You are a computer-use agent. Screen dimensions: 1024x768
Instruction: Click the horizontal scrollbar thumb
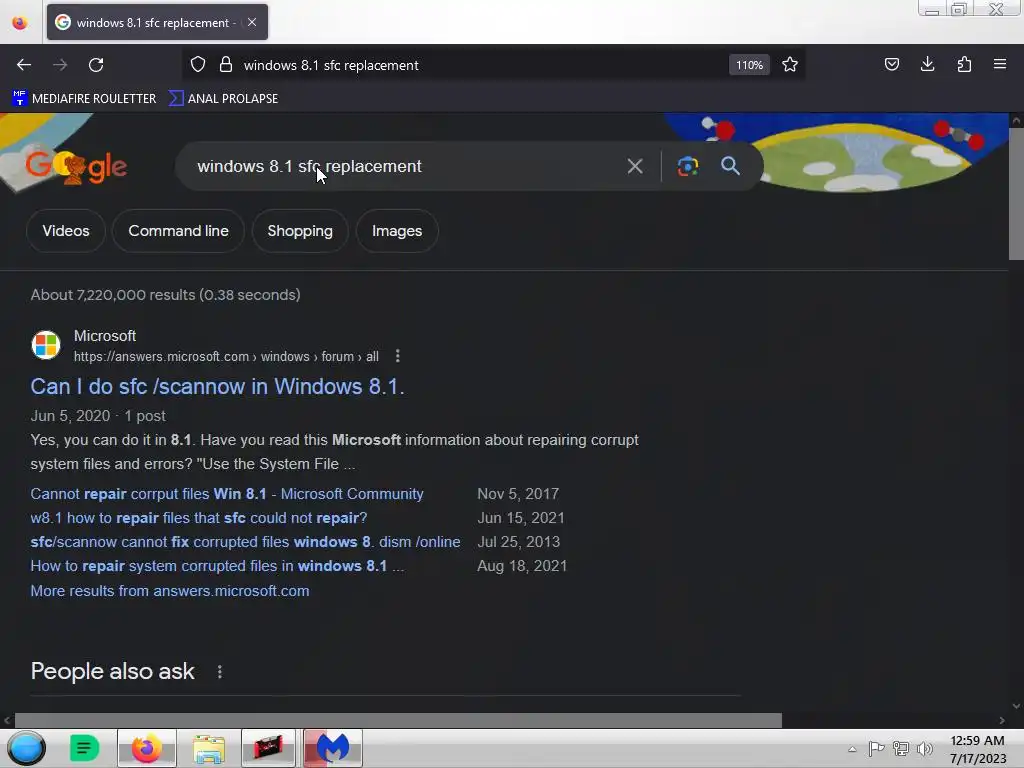(x=398, y=720)
